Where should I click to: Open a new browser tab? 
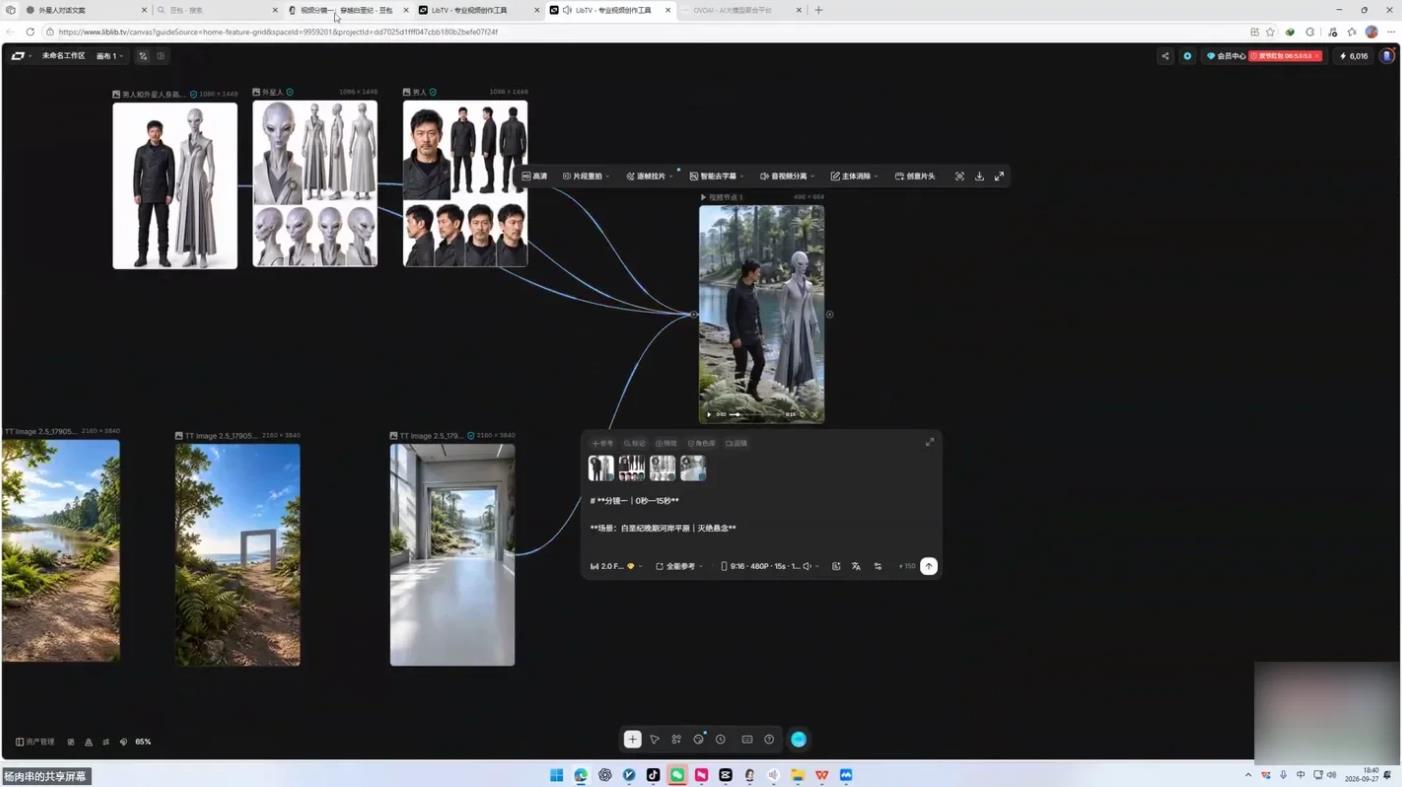818,10
